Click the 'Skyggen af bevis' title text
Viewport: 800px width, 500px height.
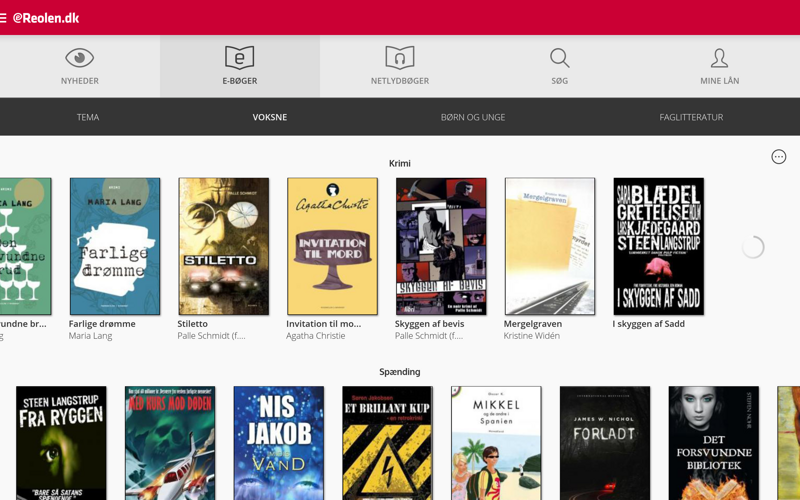click(429, 323)
